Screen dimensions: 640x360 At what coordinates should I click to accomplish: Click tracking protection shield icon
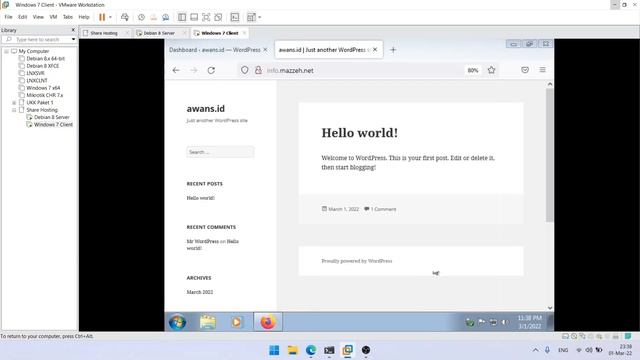(244, 70)
